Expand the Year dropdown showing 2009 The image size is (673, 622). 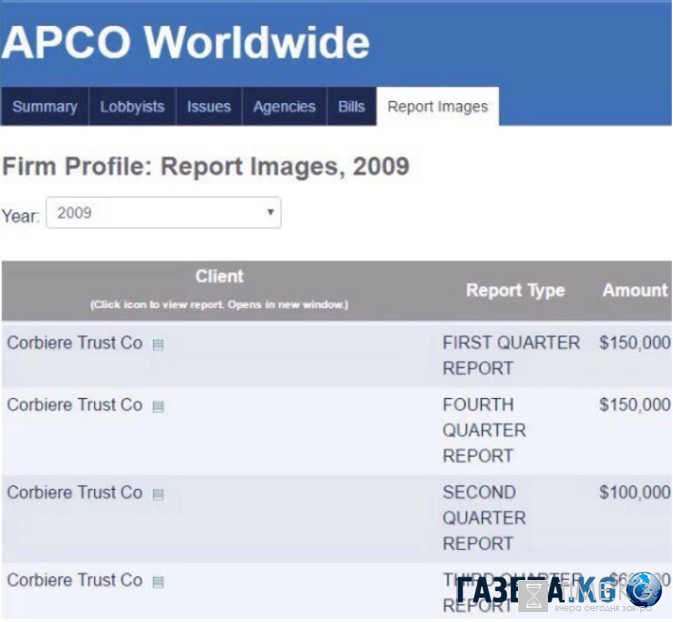coord(164,212)
